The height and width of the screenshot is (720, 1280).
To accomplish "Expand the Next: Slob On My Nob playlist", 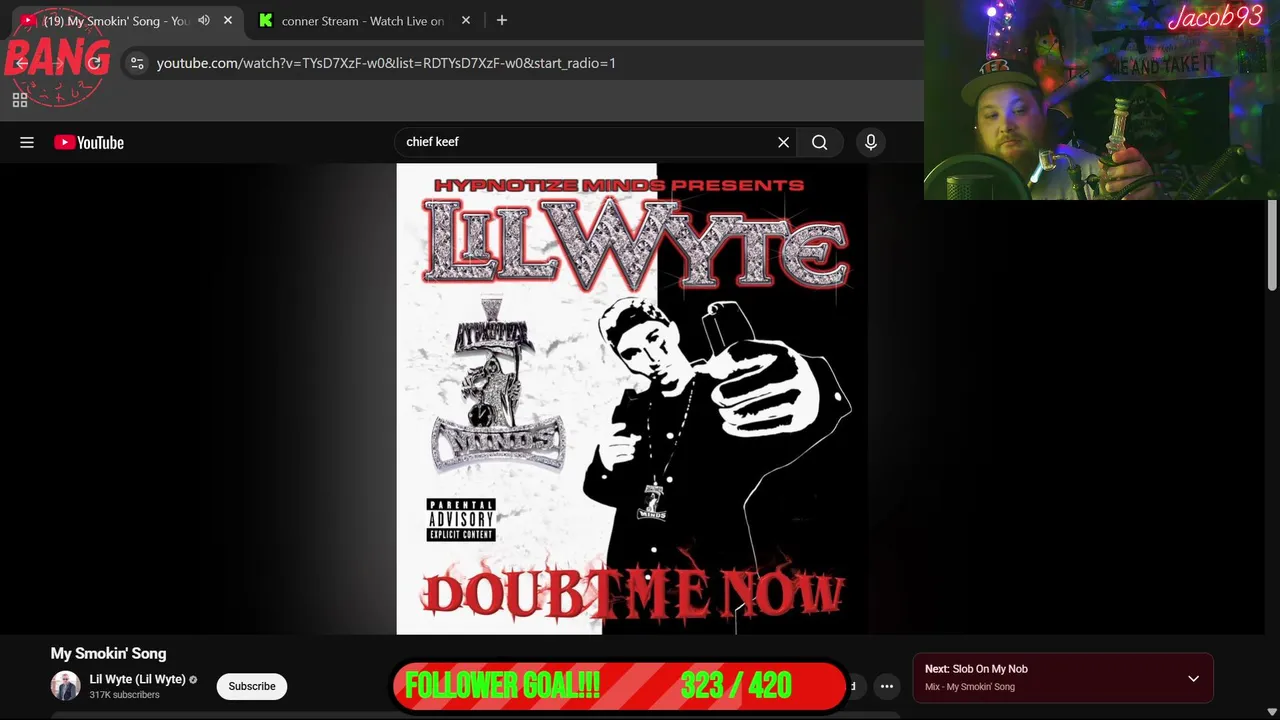I will click(x=1193, y=678).
